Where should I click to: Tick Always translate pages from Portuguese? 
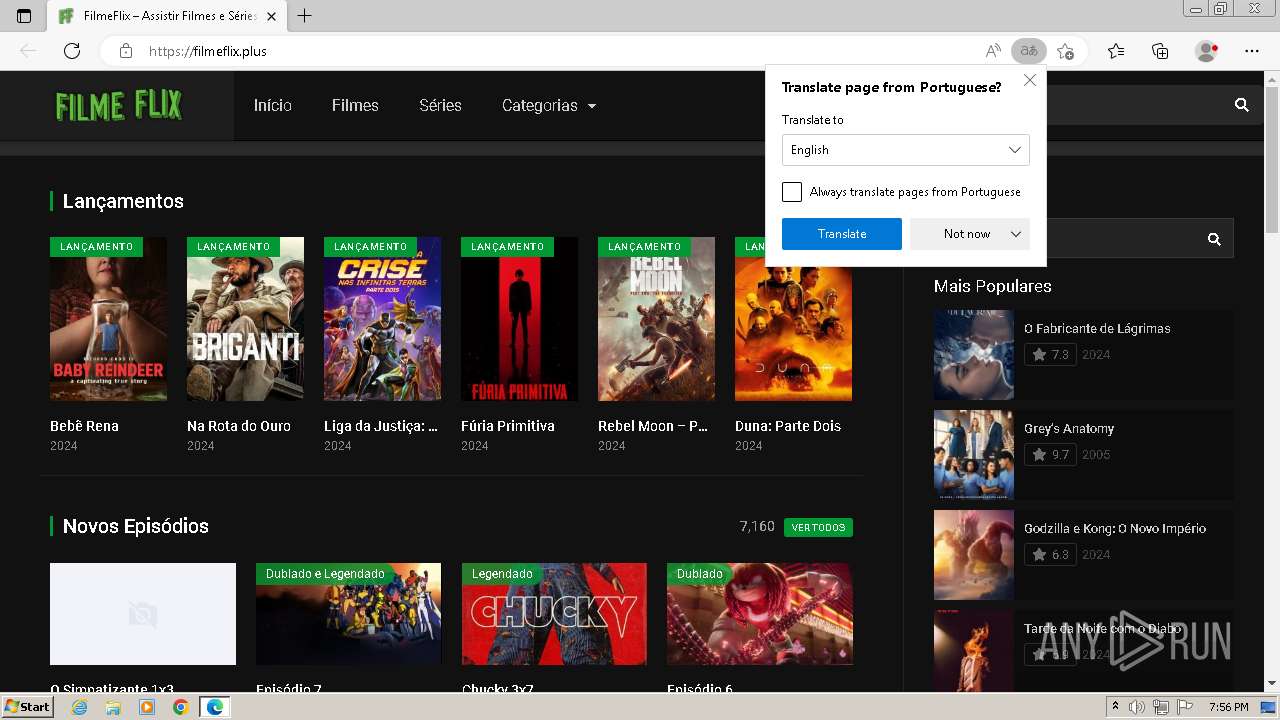pos(792,192)
